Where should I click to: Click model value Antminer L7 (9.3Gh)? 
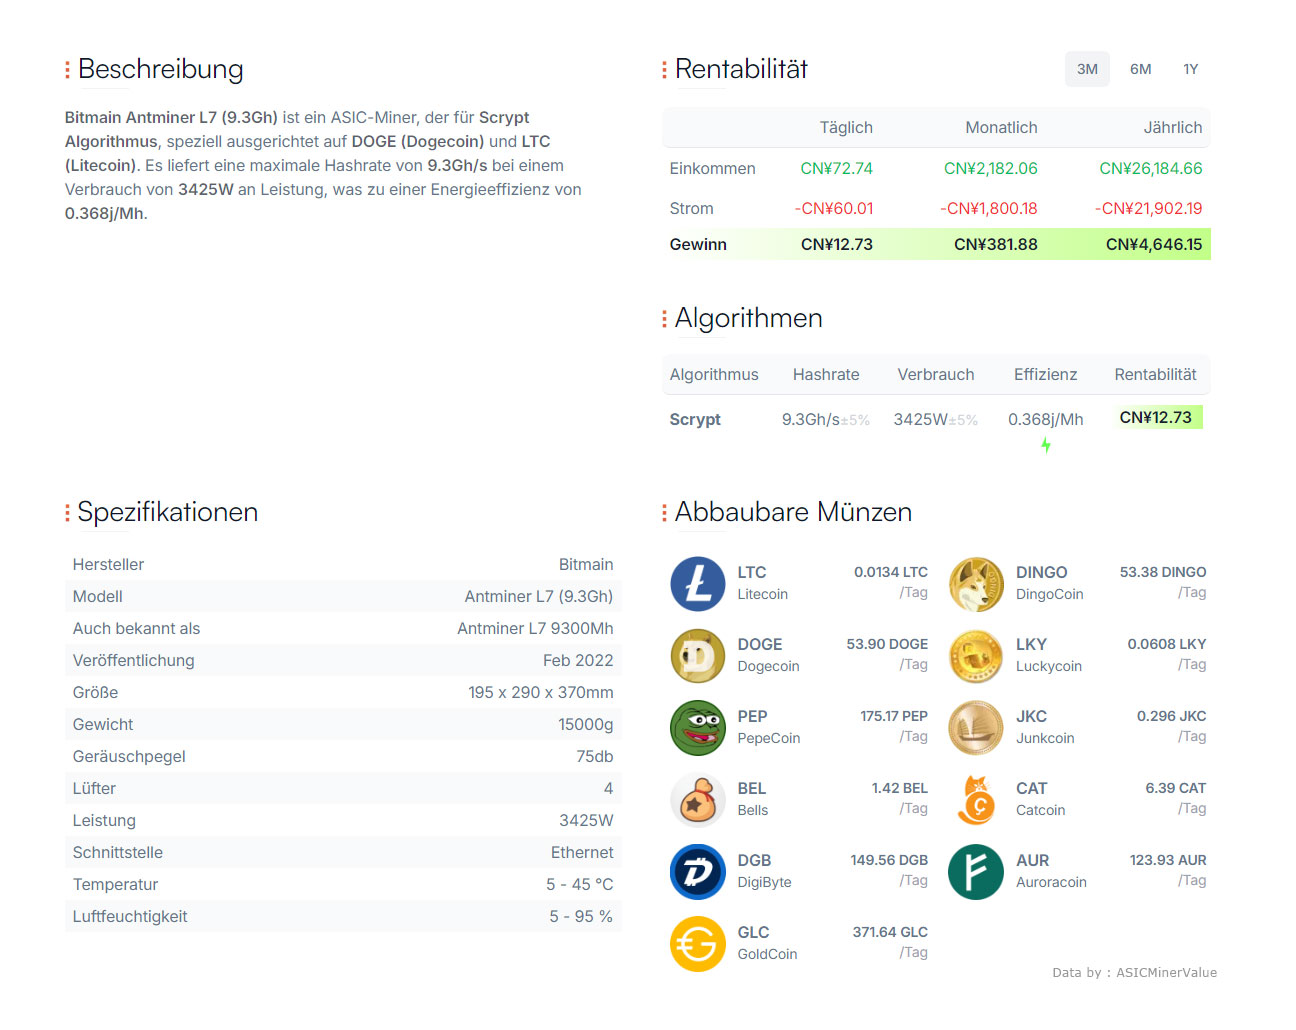pyautogui.click(x=539, y=596)
